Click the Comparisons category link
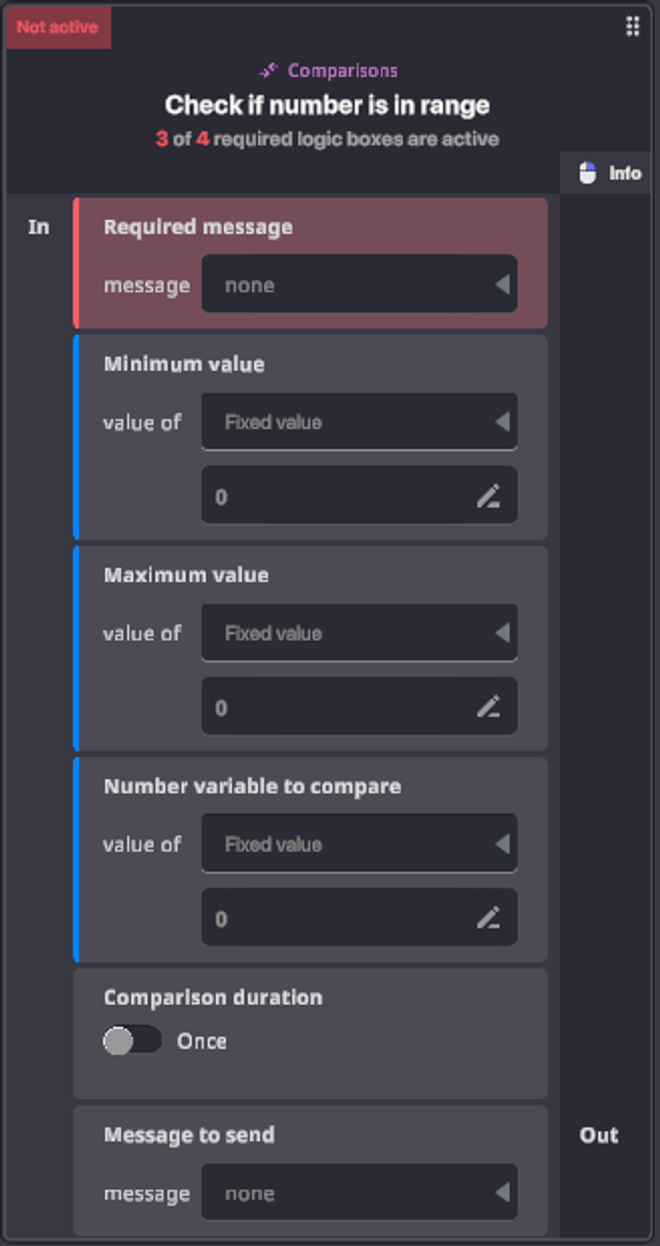Image resolution: width=660 pixels, height=1246 pixels. (342, 70)
